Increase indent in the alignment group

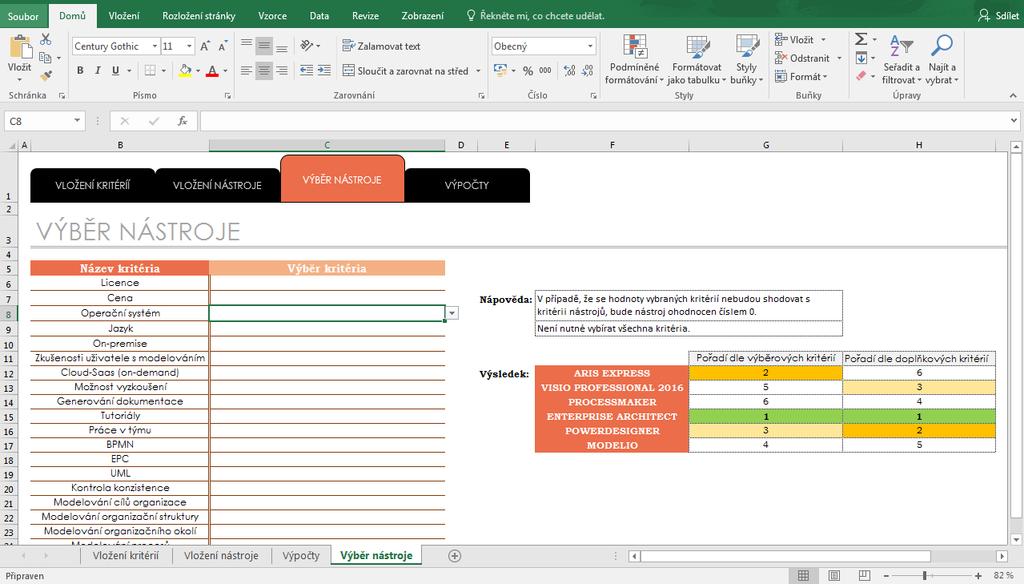pos(324,71)
